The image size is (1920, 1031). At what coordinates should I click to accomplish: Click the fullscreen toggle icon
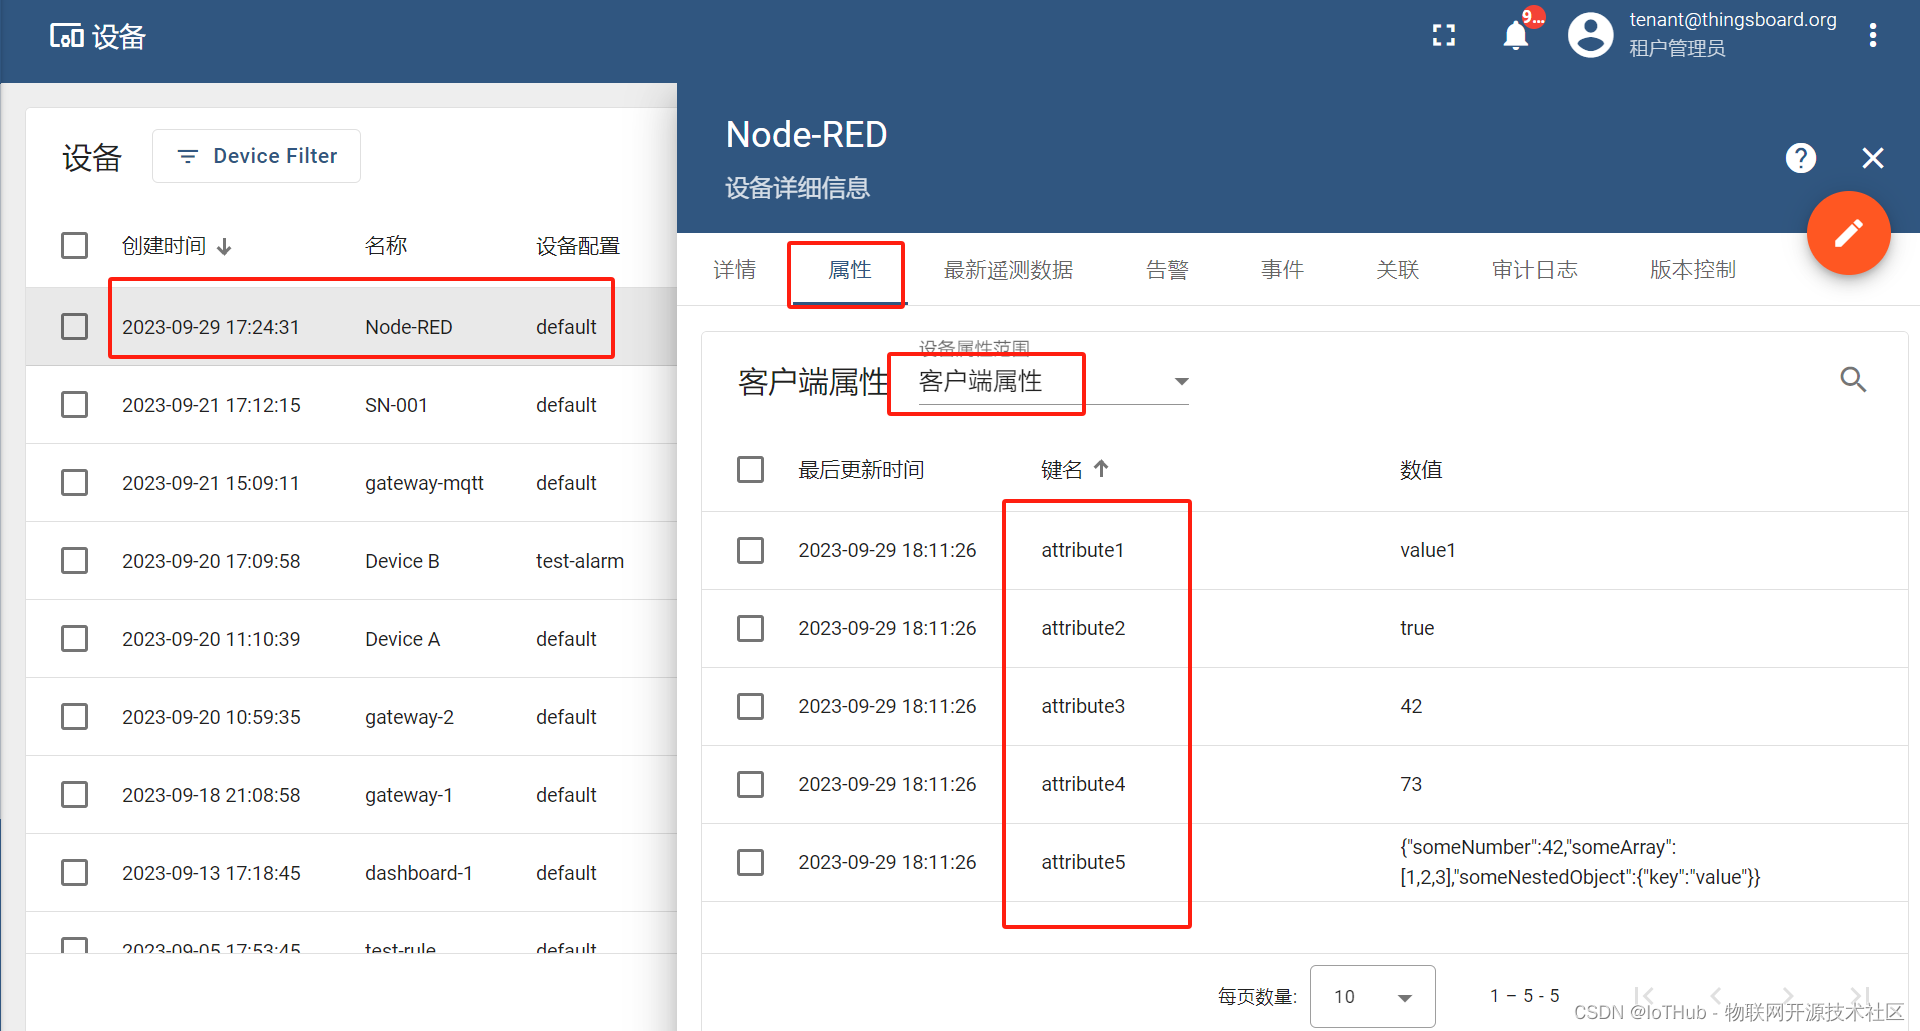click(1443, 34)
